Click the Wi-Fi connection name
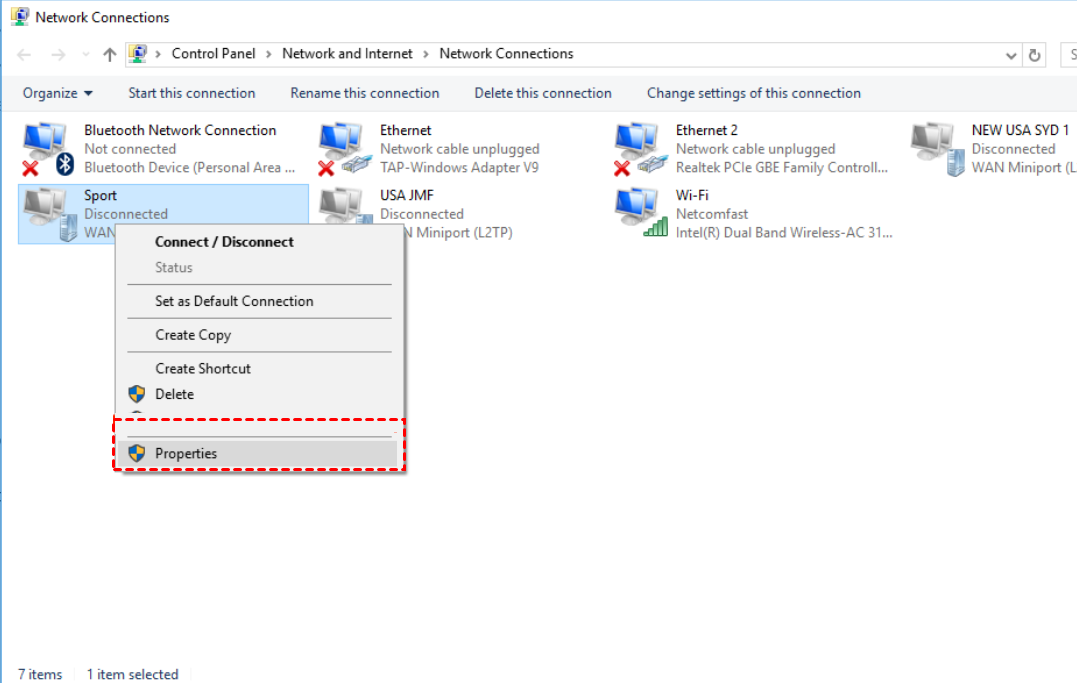This screenshot has width=1077, height=683. [692, 195]
